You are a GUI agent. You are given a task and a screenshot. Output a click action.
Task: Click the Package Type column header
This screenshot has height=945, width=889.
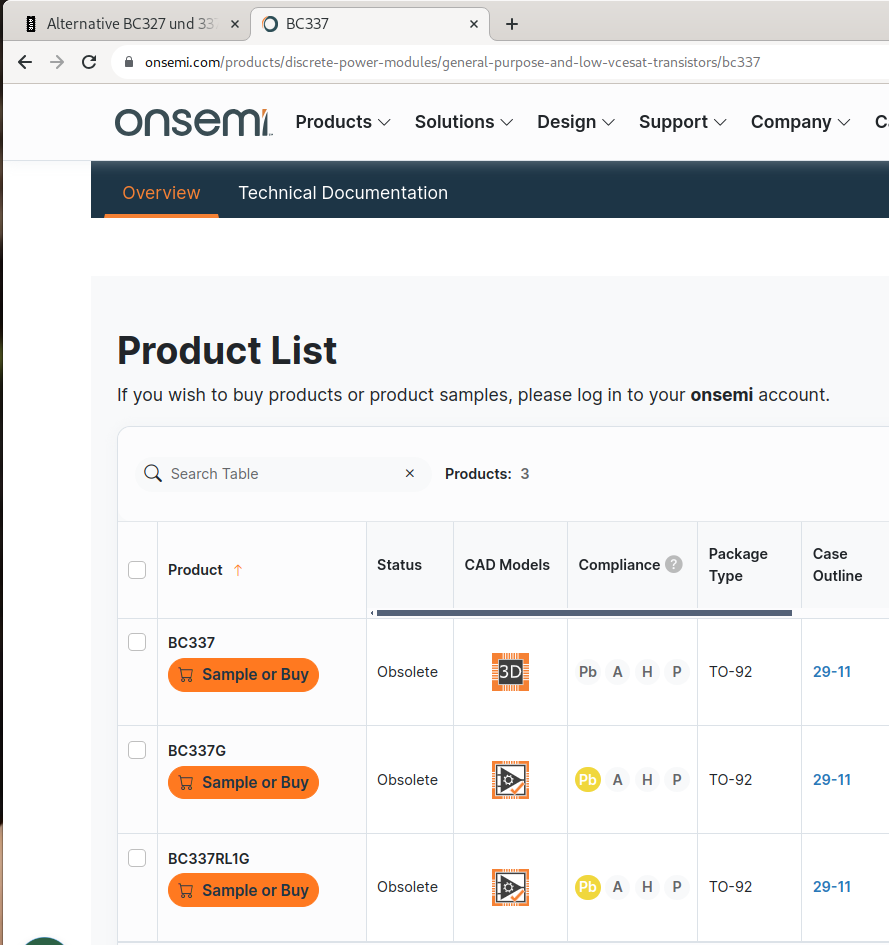[738, 565]
